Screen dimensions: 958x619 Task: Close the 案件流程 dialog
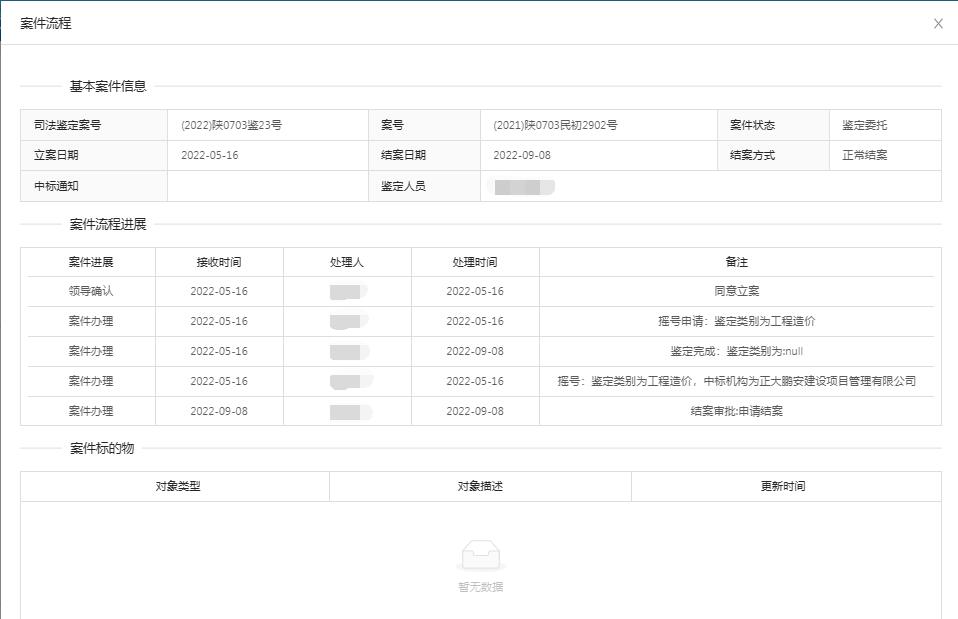pos(937,24)
